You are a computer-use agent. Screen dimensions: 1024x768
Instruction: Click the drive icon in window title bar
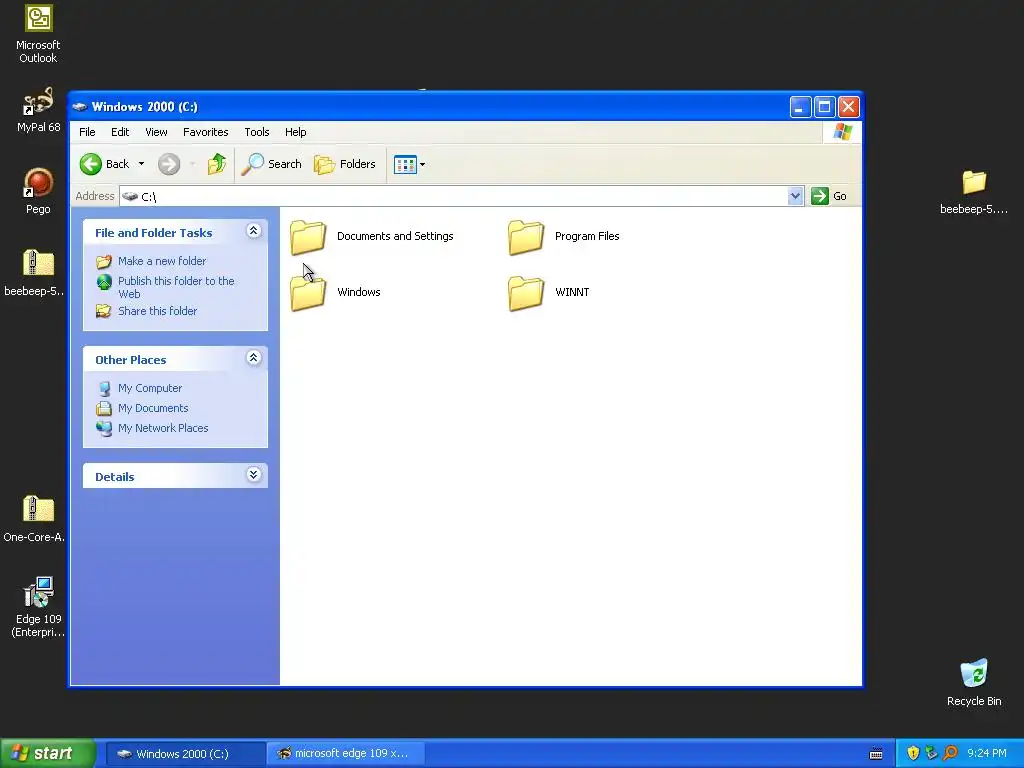point(80,106)
